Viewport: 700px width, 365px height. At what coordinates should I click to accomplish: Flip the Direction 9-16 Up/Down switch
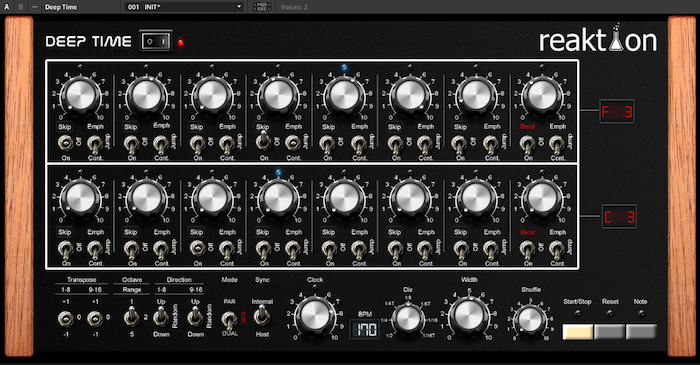tap(195, 318)
